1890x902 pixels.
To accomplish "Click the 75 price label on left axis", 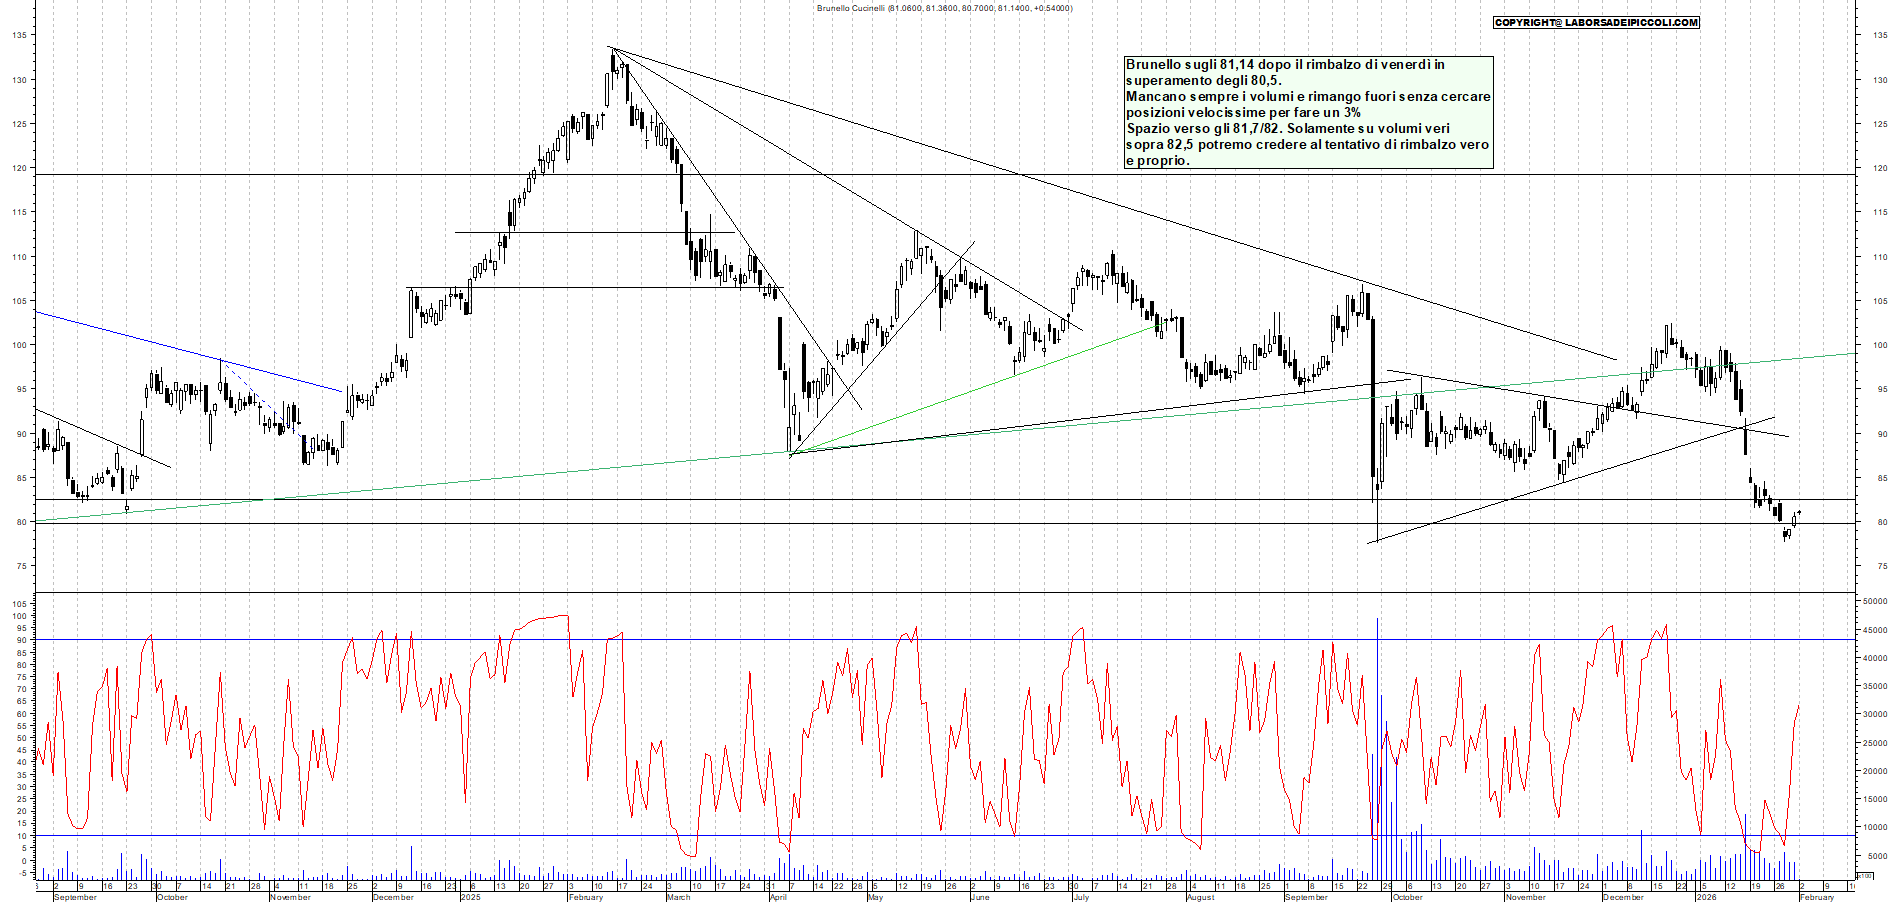I will coord(20,566).
